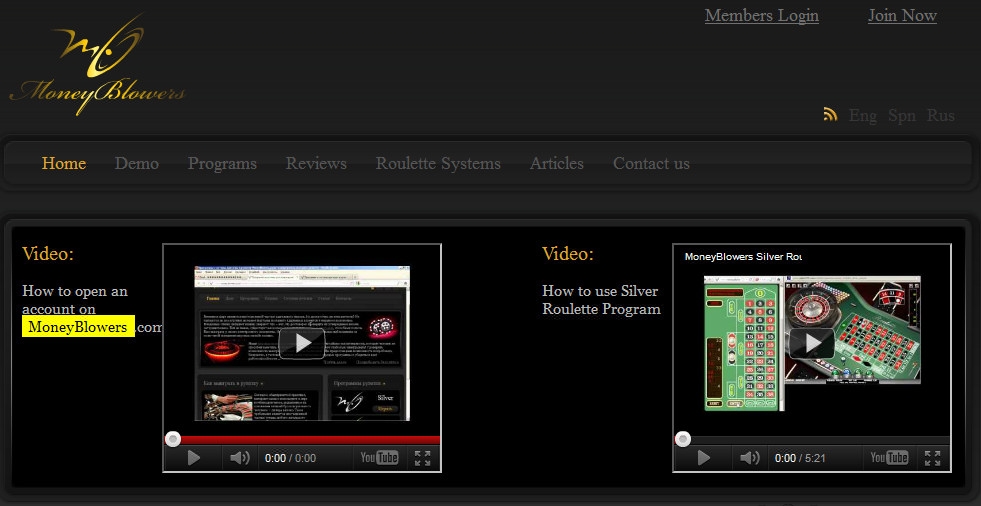
Task: Play the Silver Roulette video center button
Action: [811, 343]
